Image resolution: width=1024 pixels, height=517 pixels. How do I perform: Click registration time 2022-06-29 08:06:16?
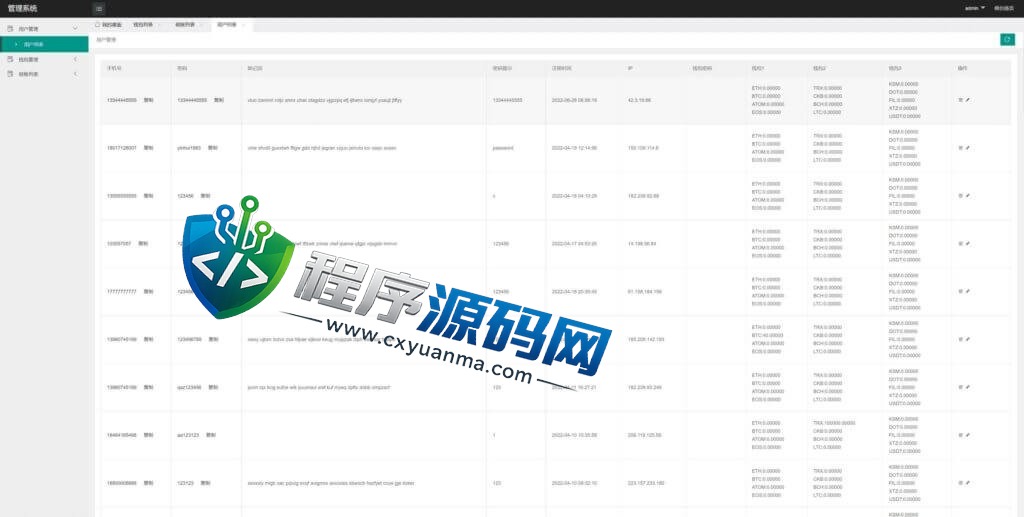[x=574, y=100]
